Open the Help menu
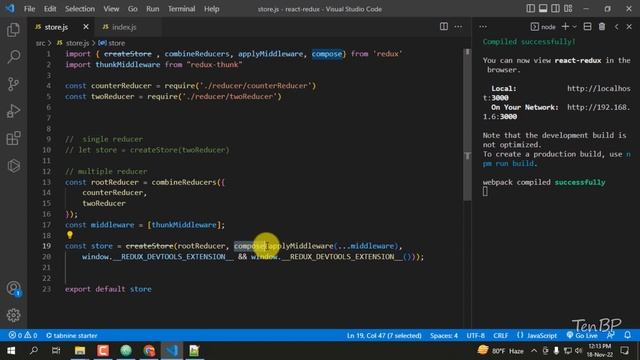Screen dimensions: 640x360 pyautogui.click(x=211, y=9)
